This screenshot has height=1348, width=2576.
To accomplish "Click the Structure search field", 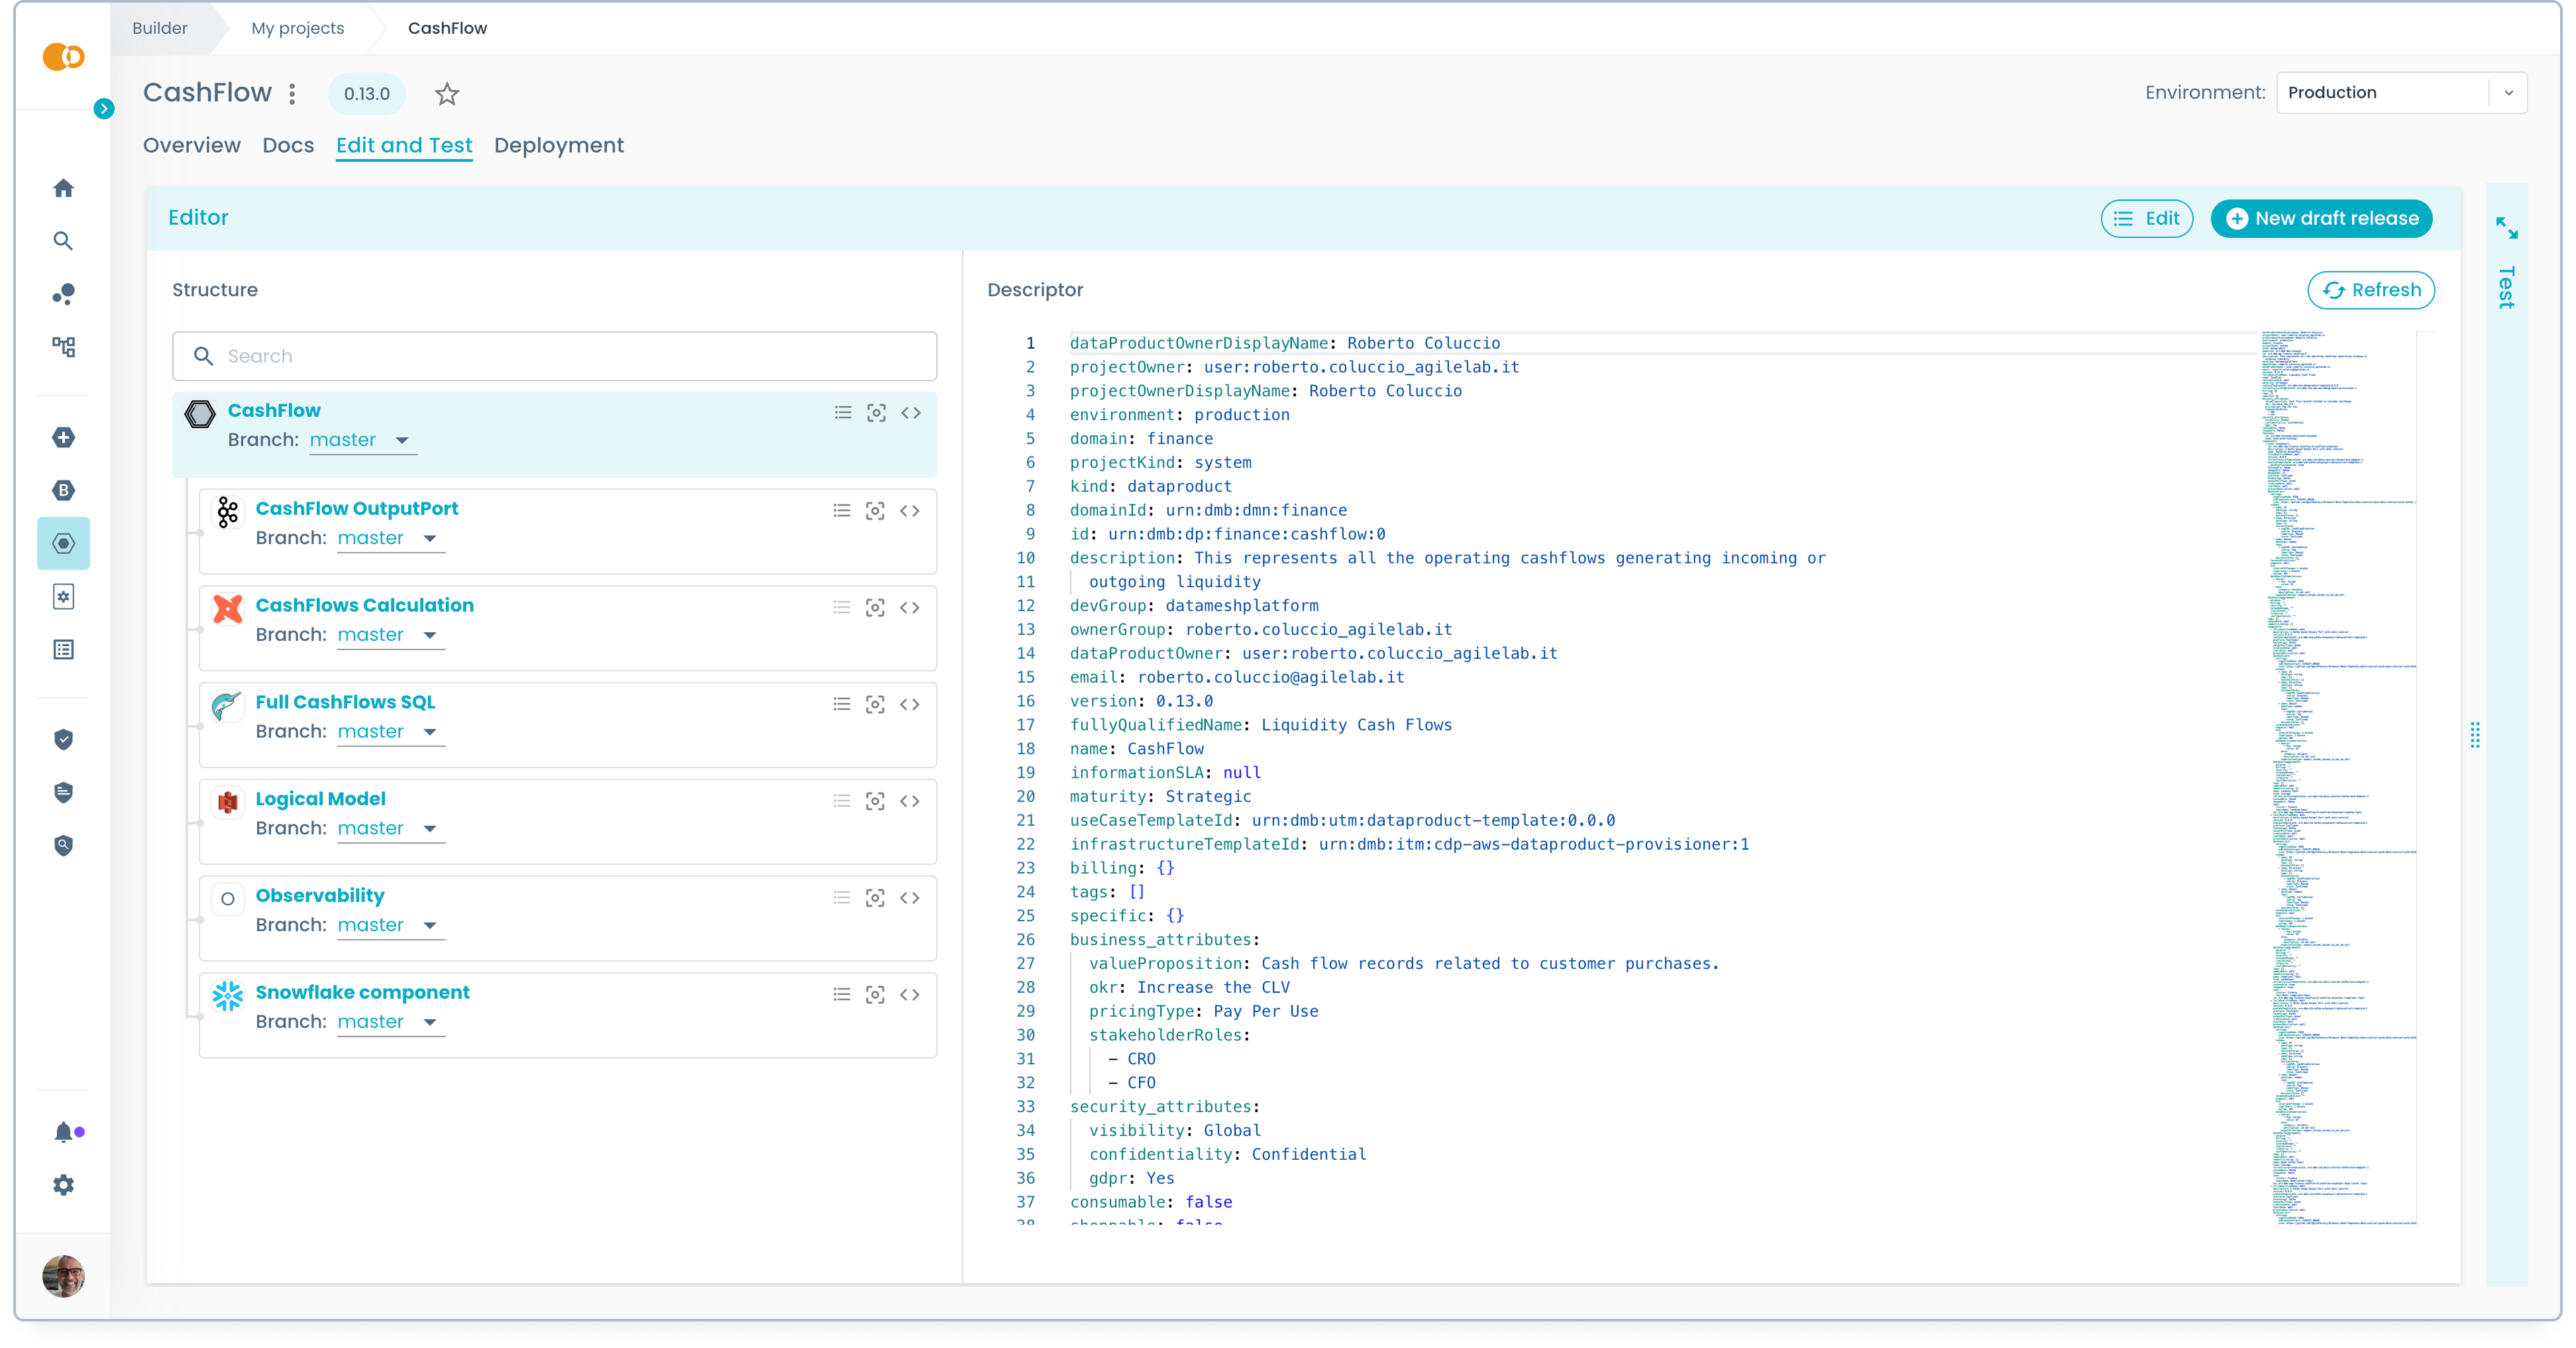I will point(554,356).
